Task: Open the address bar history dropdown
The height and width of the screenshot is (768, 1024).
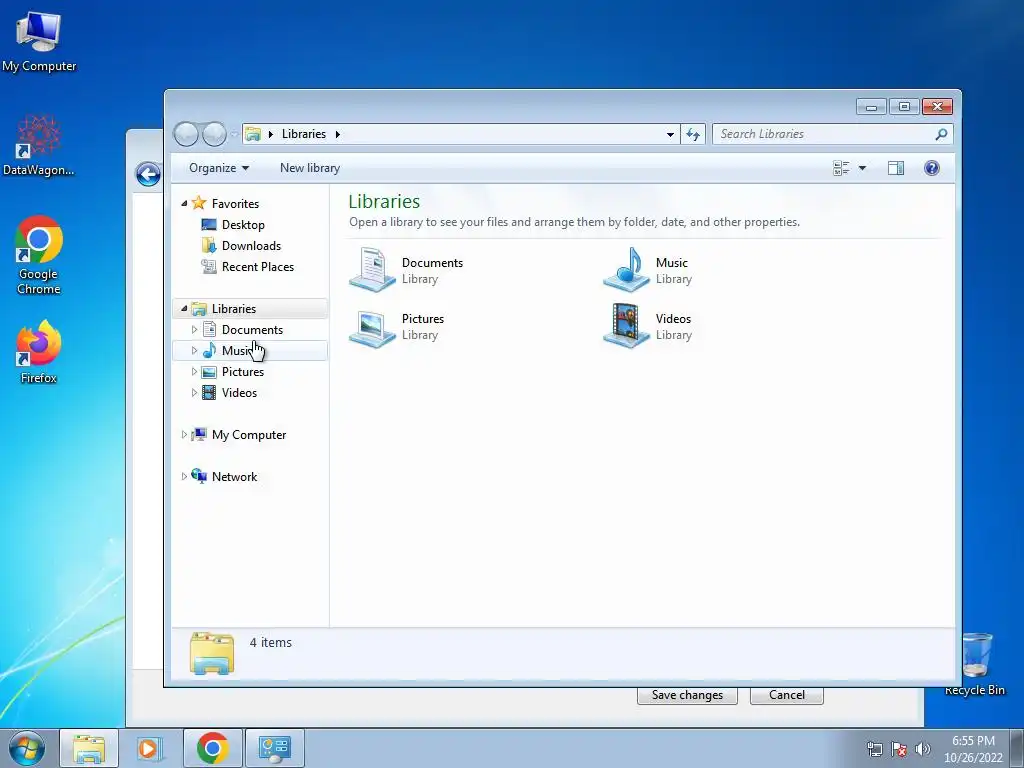Action: (670, 135)
